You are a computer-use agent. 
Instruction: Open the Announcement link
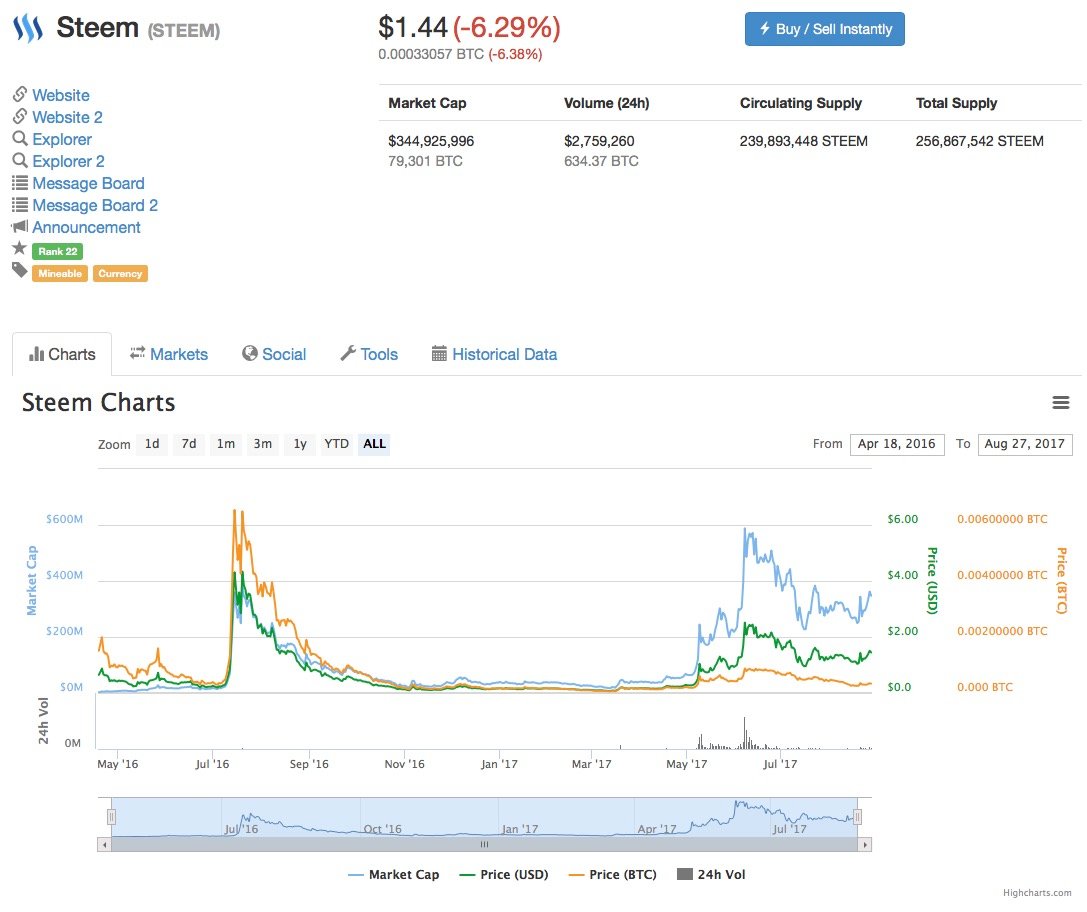[86, 227]
